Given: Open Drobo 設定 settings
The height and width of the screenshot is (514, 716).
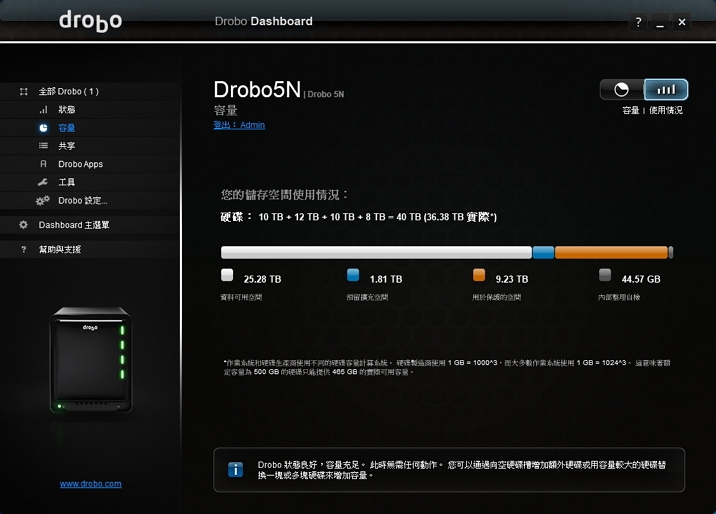Looking at the screenshot, I should (x=83, y=200).
